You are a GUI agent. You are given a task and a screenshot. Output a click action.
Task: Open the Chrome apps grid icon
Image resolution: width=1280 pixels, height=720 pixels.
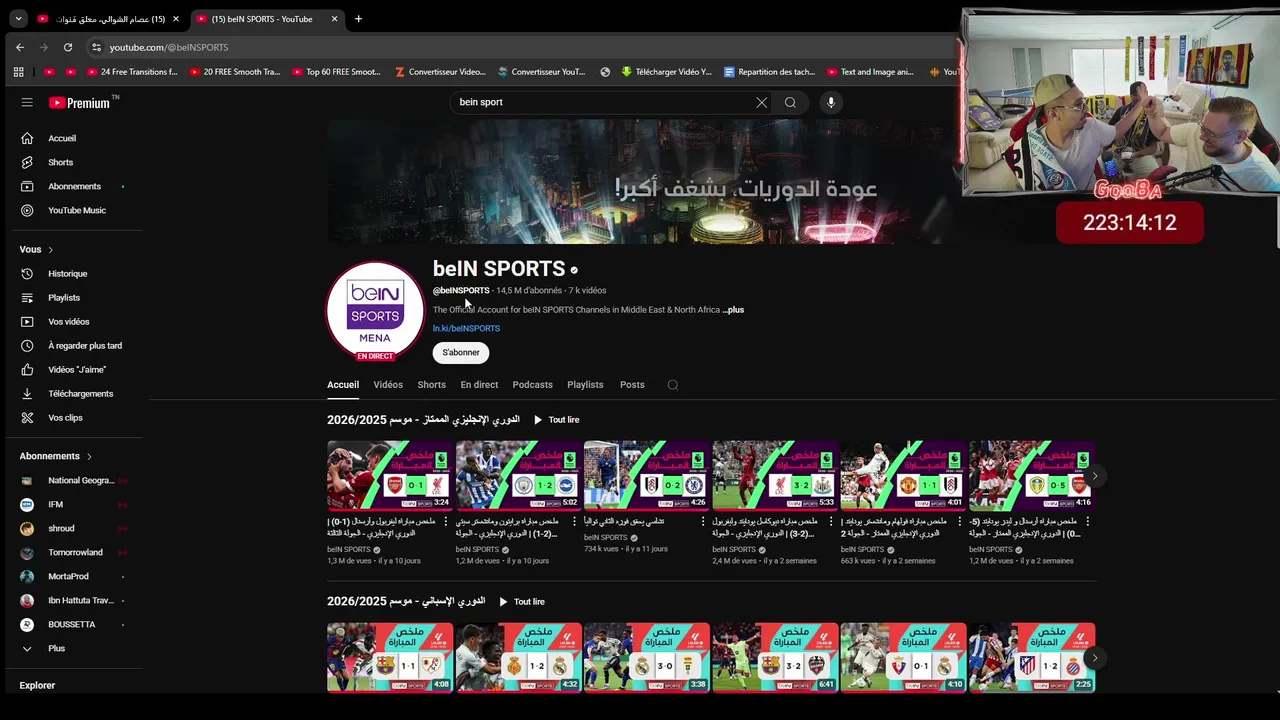point(18,72)
